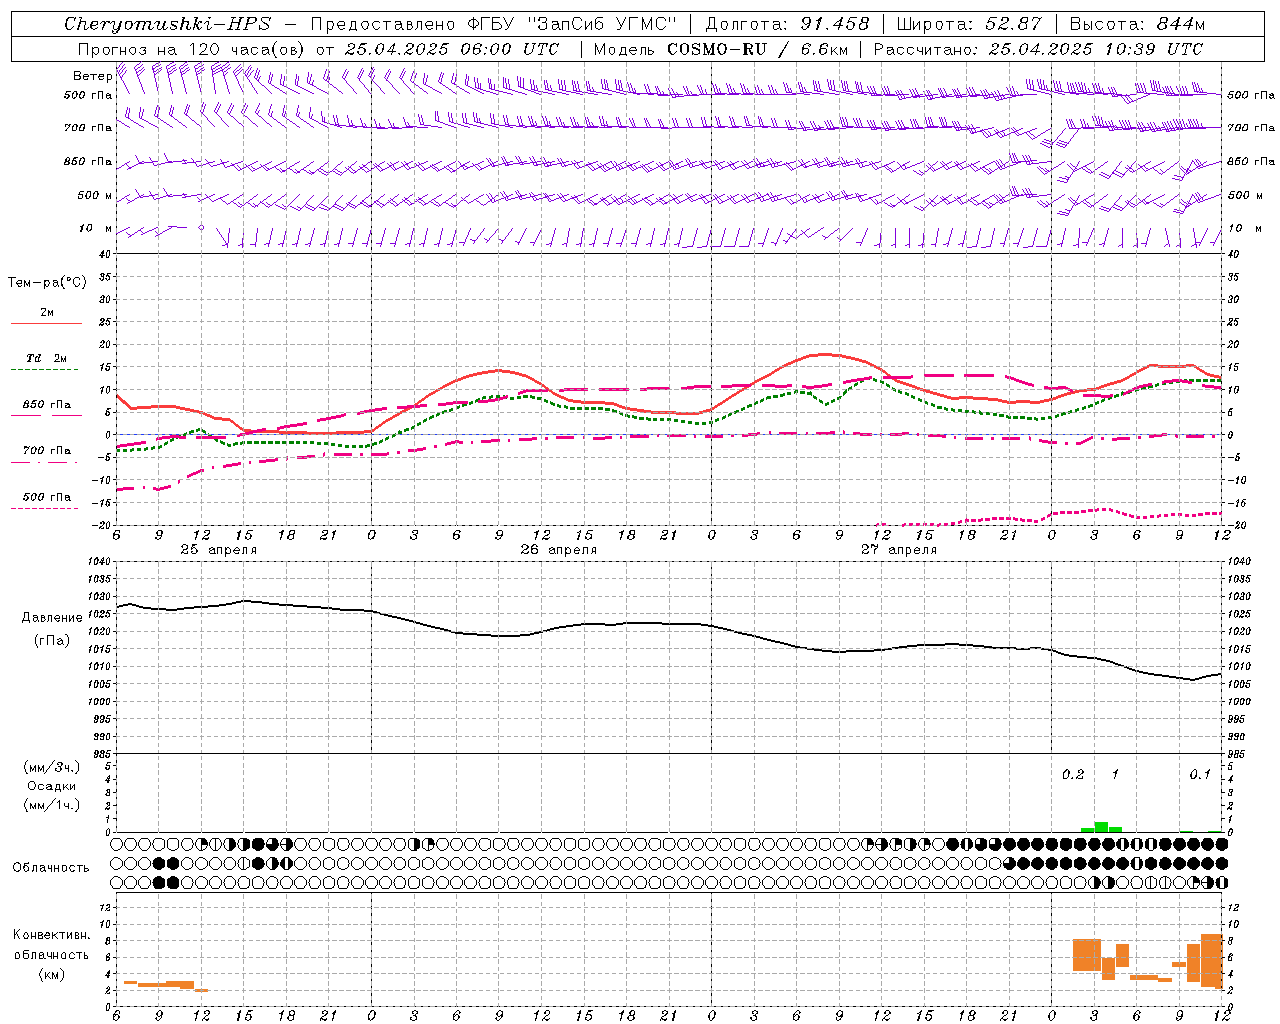The image size is (1280, 1024).
Task: Select the Рассчитано 25.04.2025 10:39 UTC text
Action: (x=1038, y=49)
